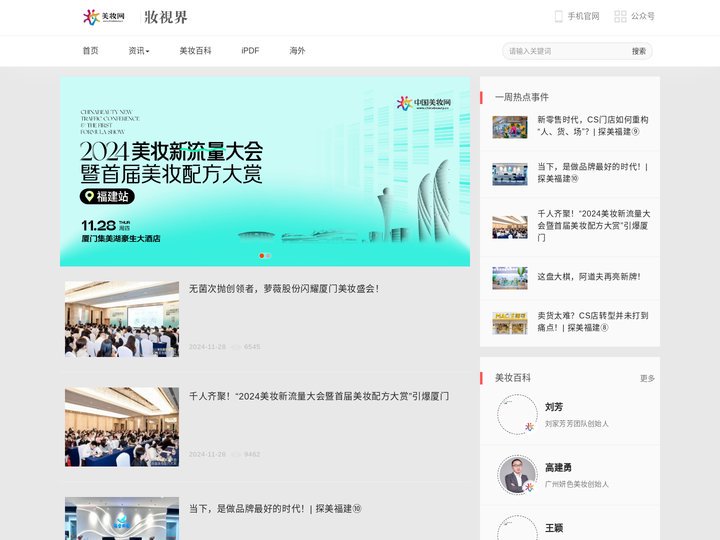Click thumbnail for 阿道夫再亮新牌

point(510,278)
